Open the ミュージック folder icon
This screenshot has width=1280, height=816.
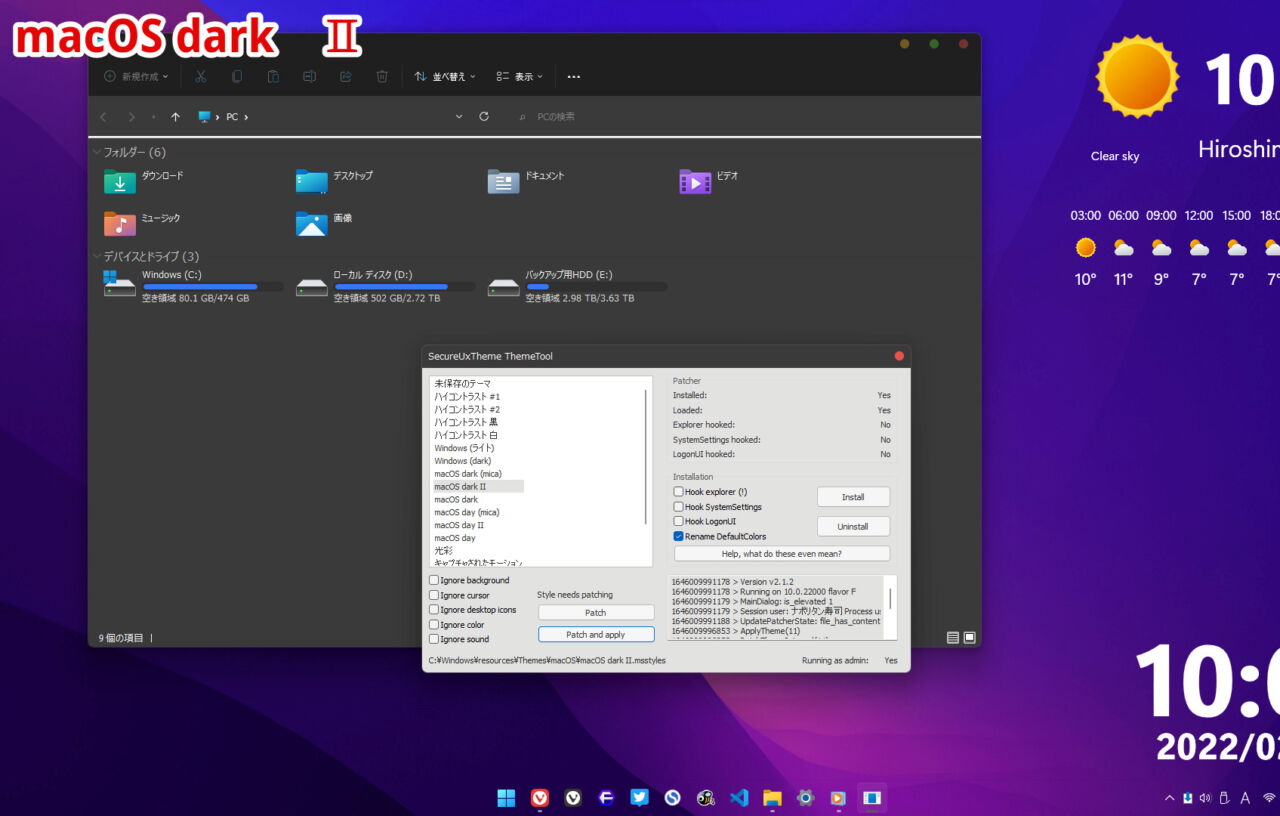point(119,224)
